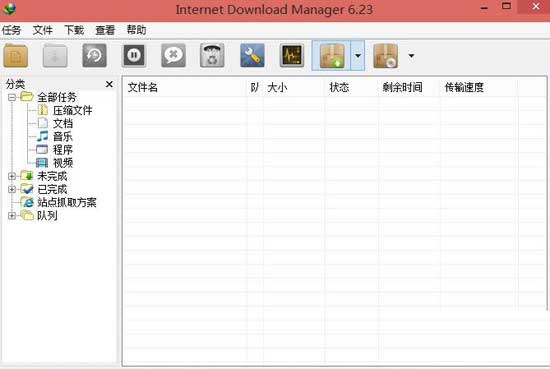Click the Stop/pause download toolbar icon

tap(134, 55)
